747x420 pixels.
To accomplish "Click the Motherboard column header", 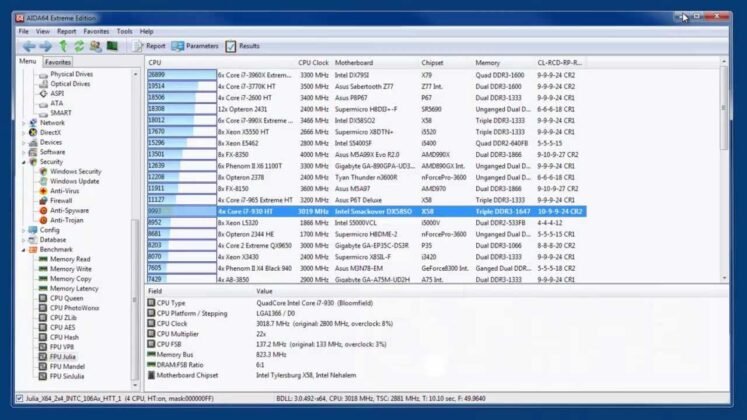I will [x=354, y=62].
